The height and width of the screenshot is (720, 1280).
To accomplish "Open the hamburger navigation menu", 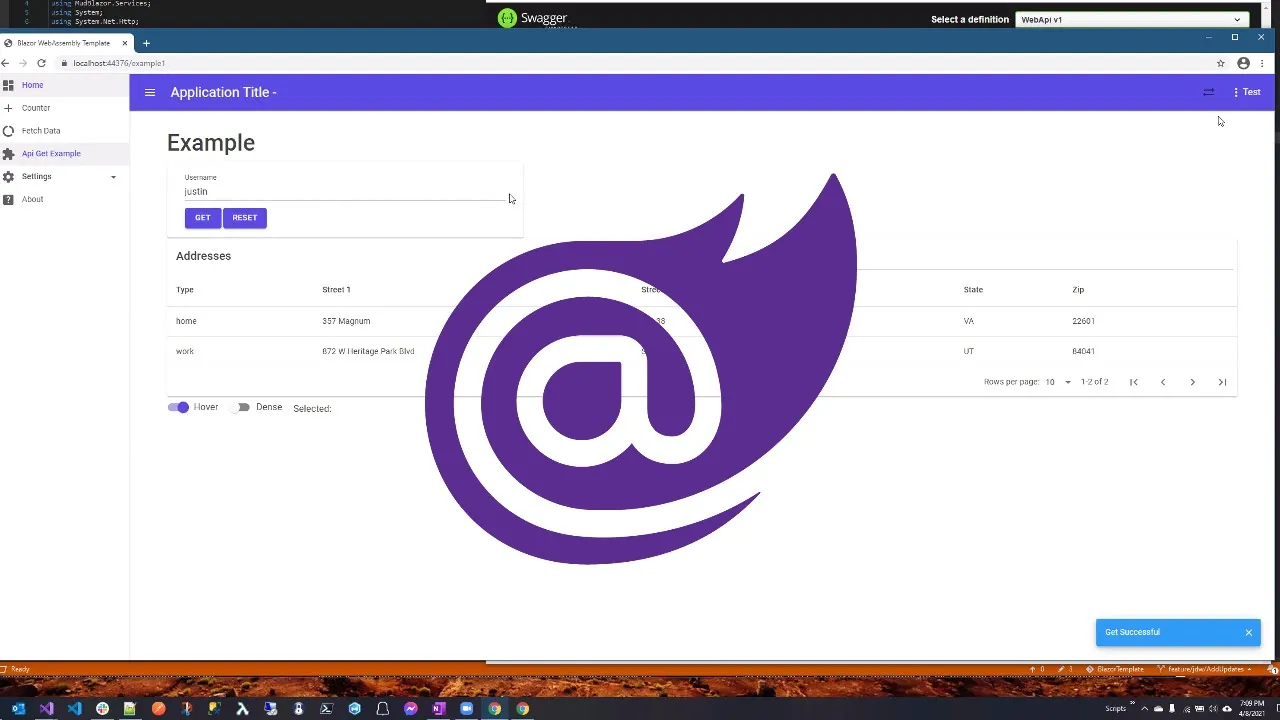I will click(150, 92).
